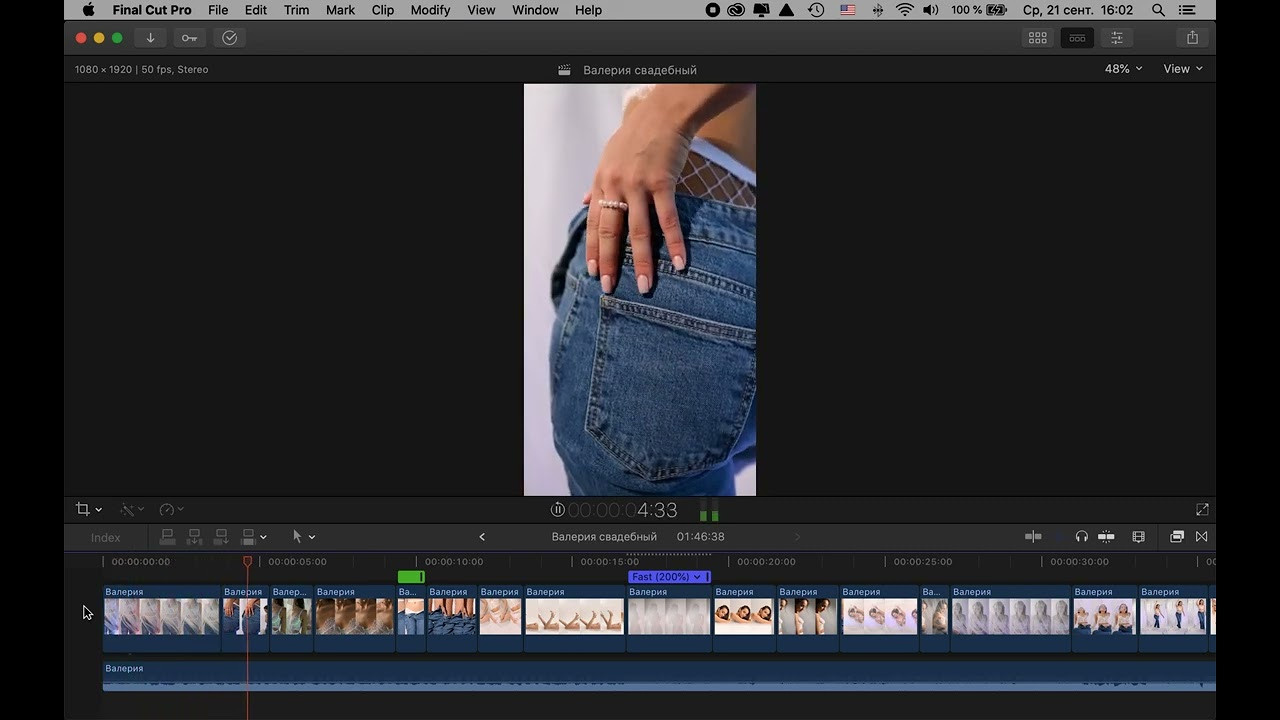1280x720 pixels.
Task: Open the Modify menu
Action: (x=430, y=10)
